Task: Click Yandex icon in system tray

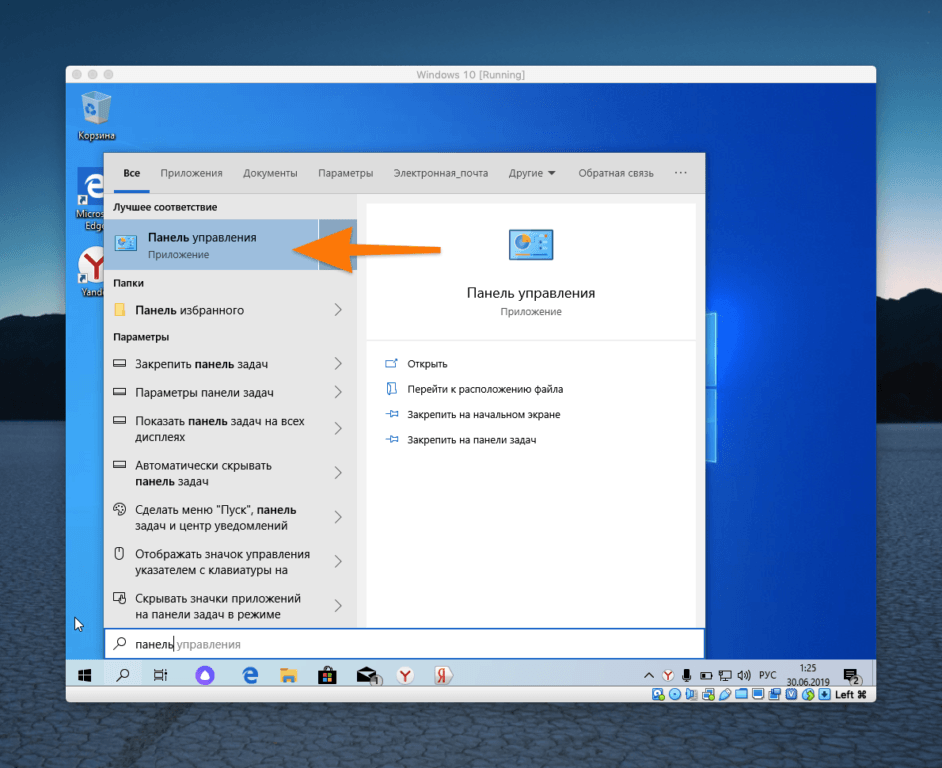Action: coord(667,675)
